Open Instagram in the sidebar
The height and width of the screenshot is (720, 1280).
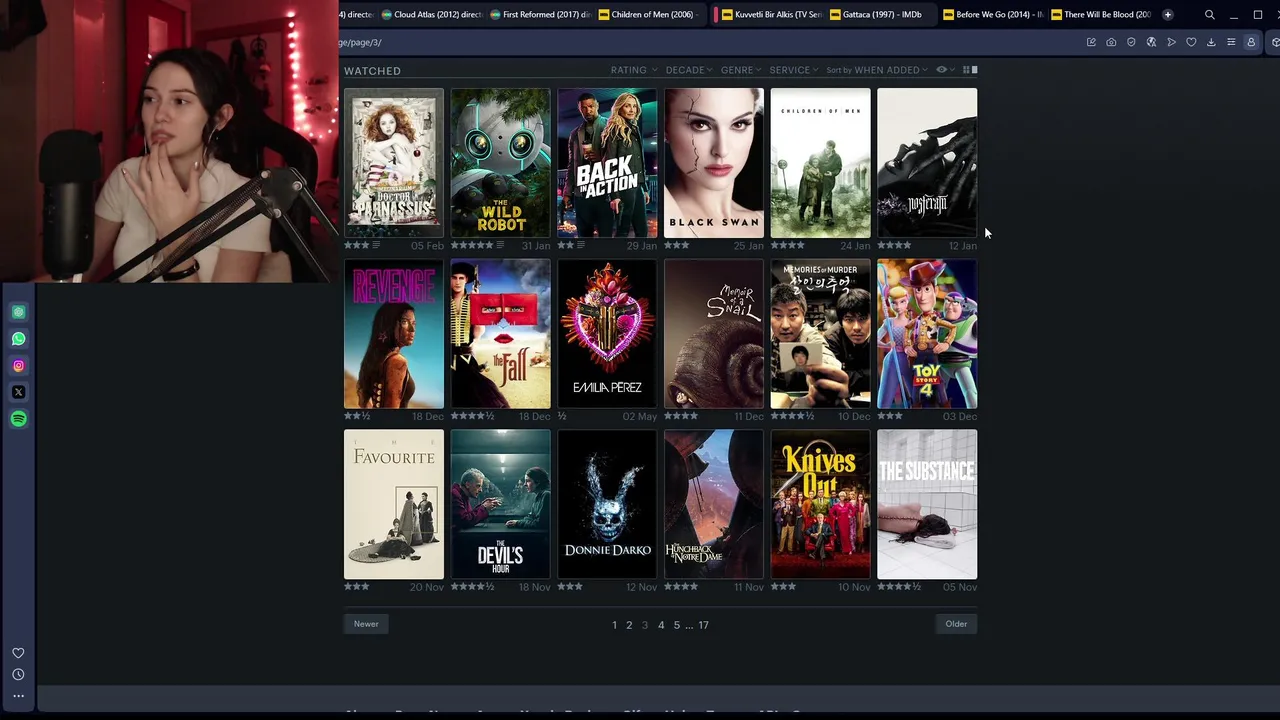point(18,366)
